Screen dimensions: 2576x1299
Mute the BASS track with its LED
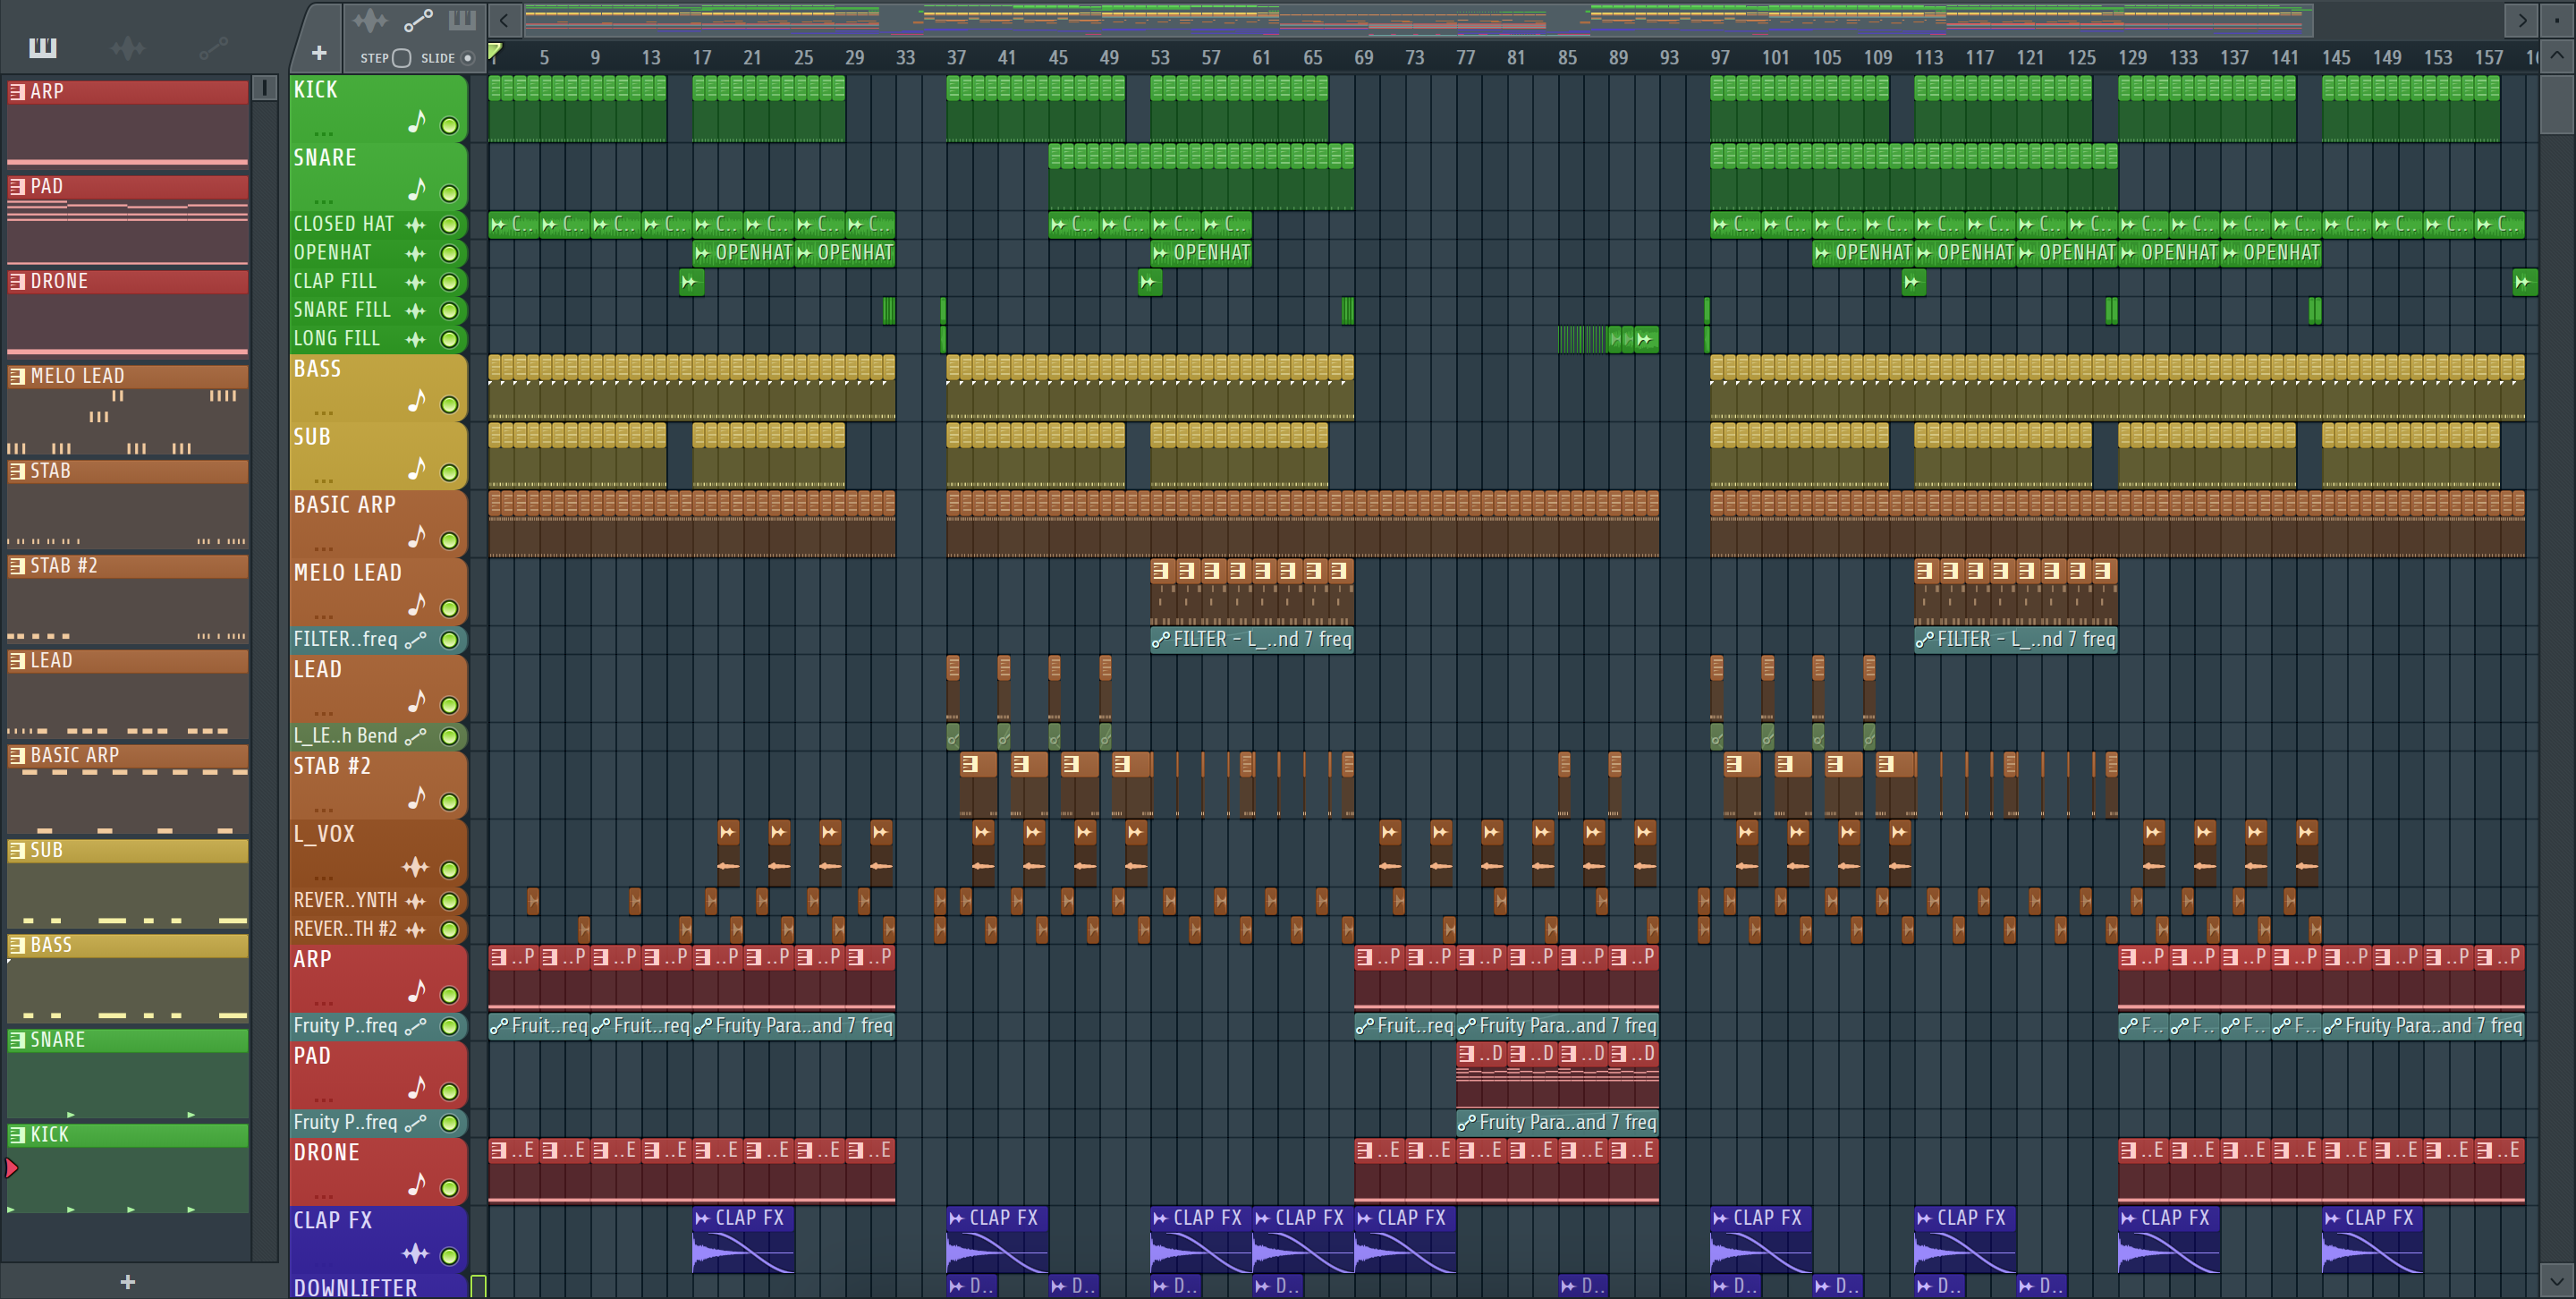point(450,404)
